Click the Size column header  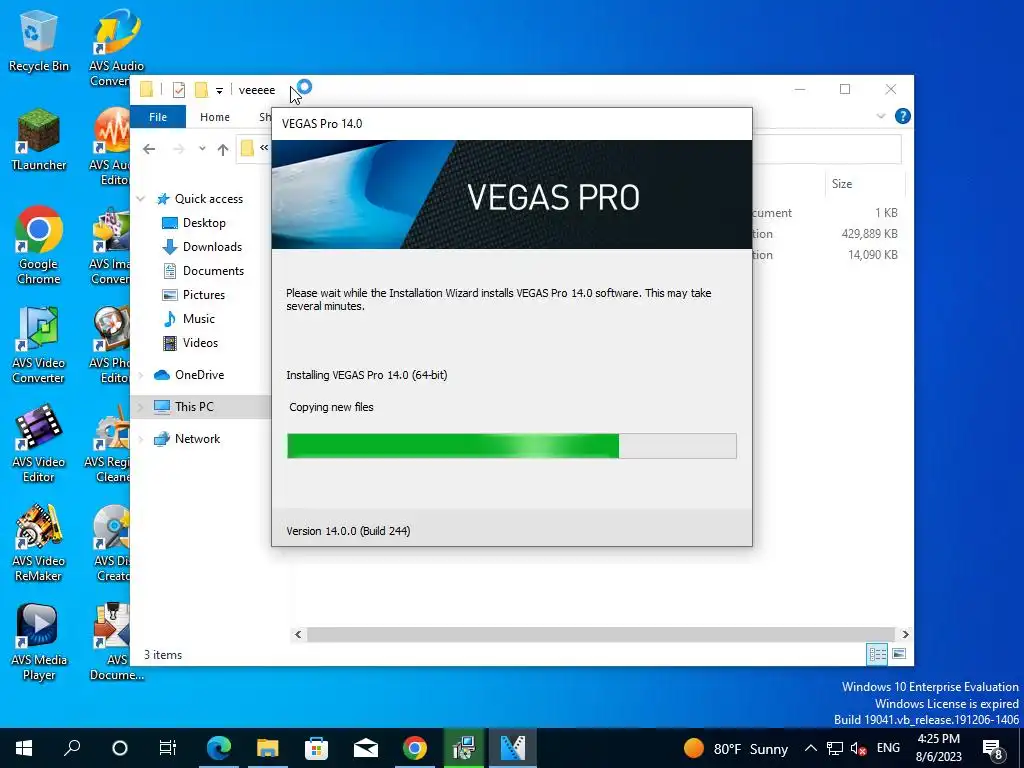tap(865, 184)
